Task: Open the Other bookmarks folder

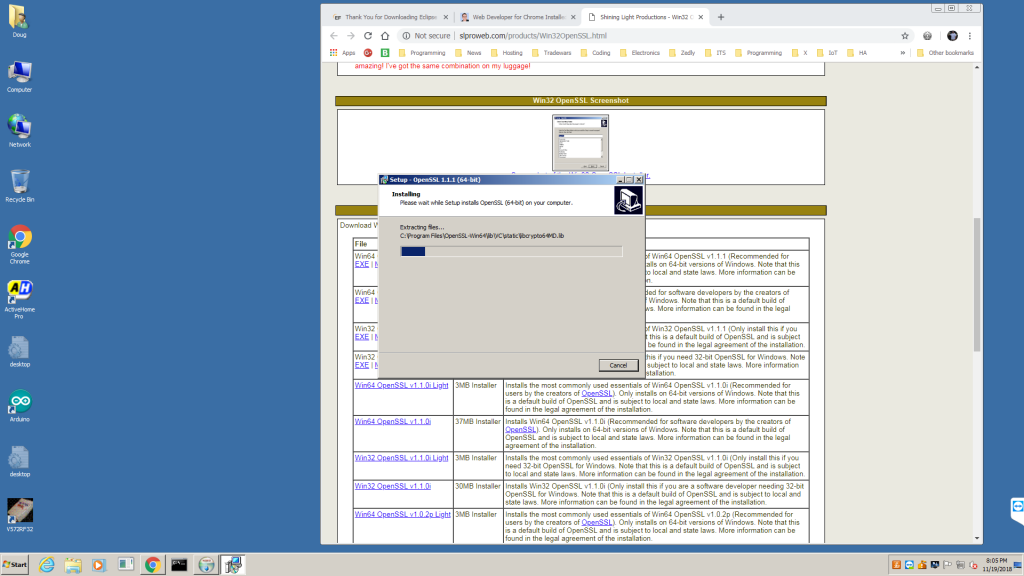Action: click(x=946, y=53)
